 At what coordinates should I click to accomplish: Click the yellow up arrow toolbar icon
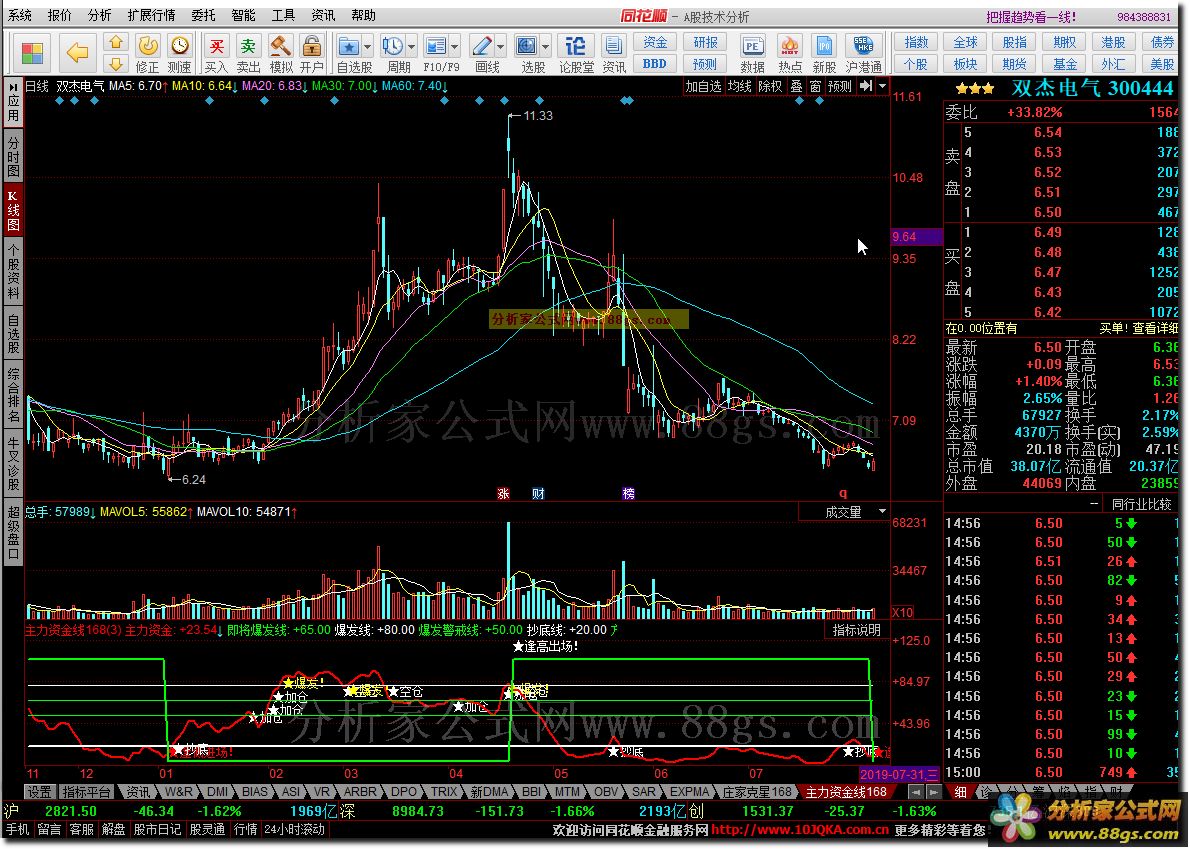pyautogui.click(x=115, y=42)
